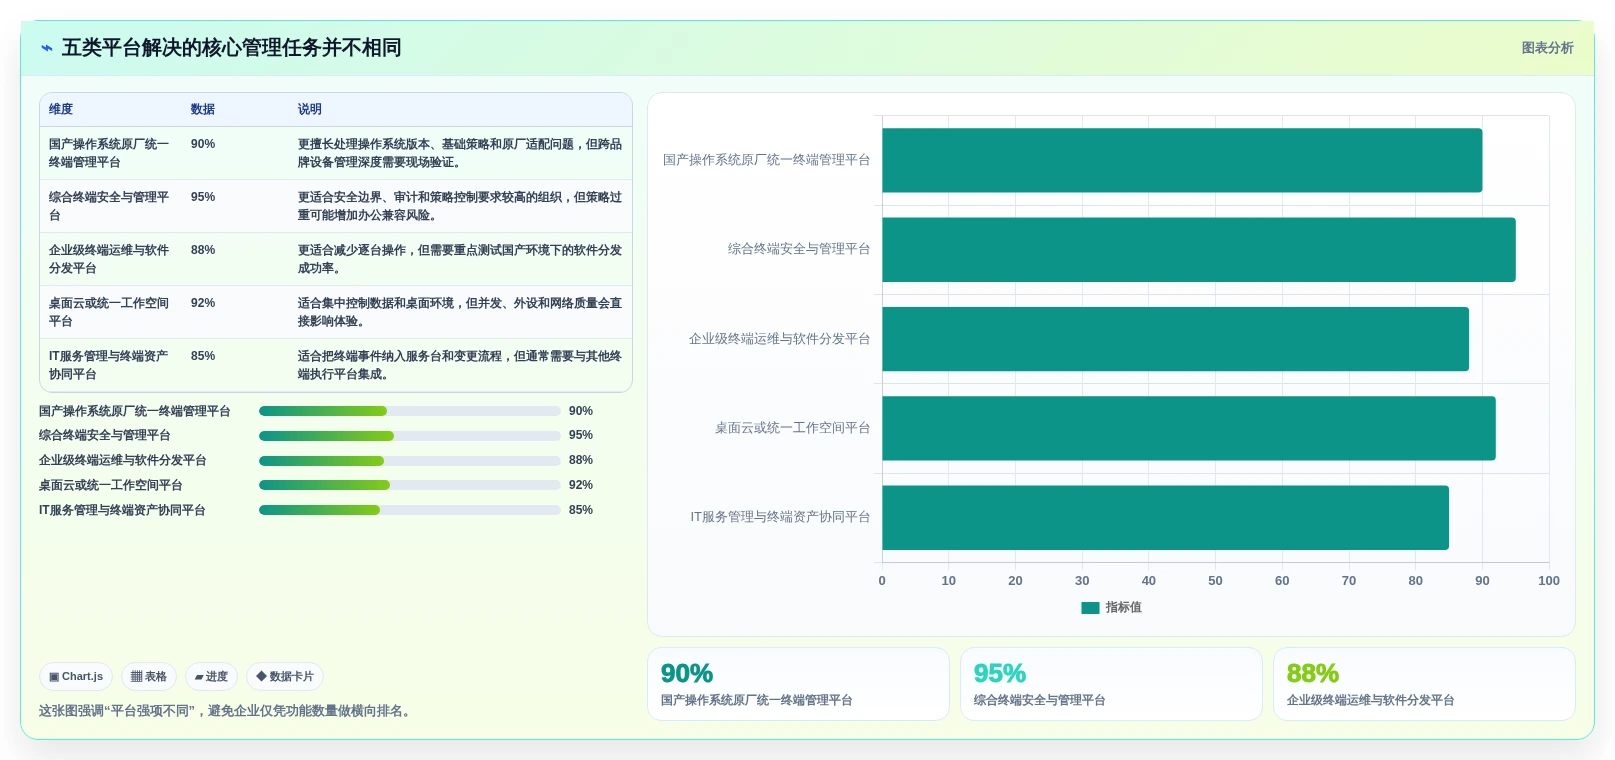
Task: Click chart bar for 桌面云或统一工作空间平台
Action: [1189, 428]
